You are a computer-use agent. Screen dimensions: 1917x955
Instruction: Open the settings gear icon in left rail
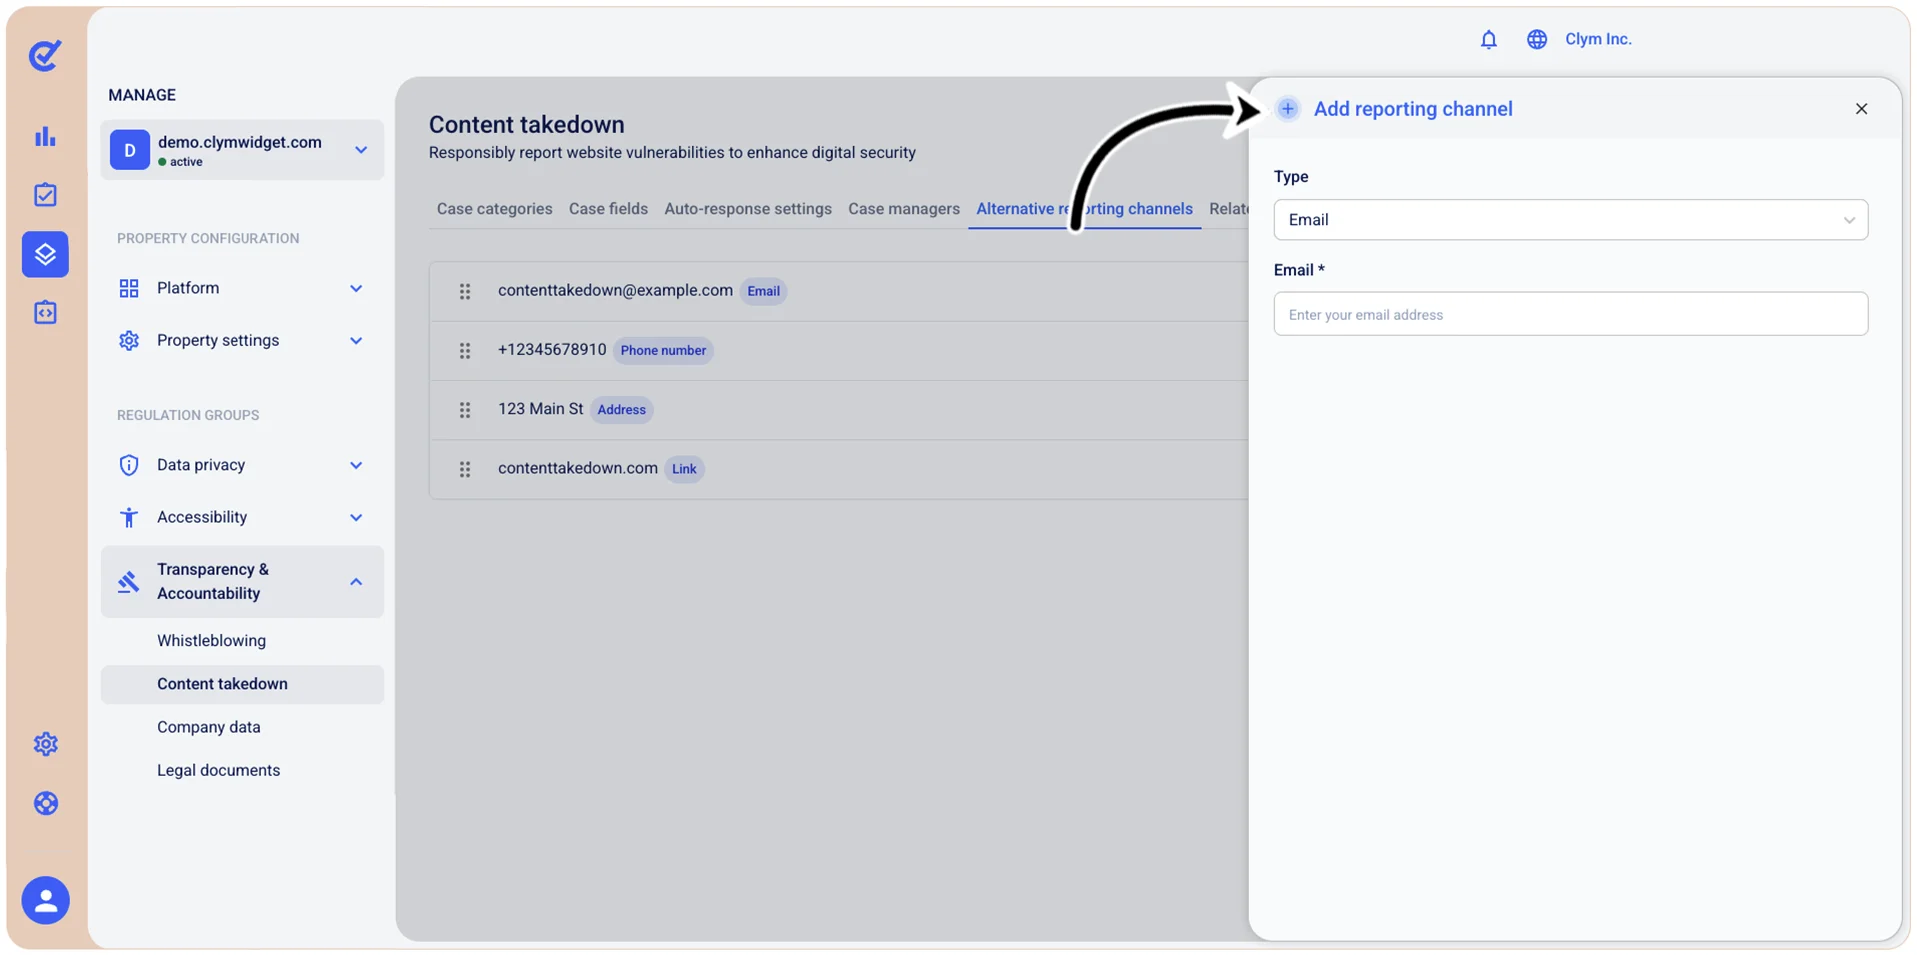45,744
